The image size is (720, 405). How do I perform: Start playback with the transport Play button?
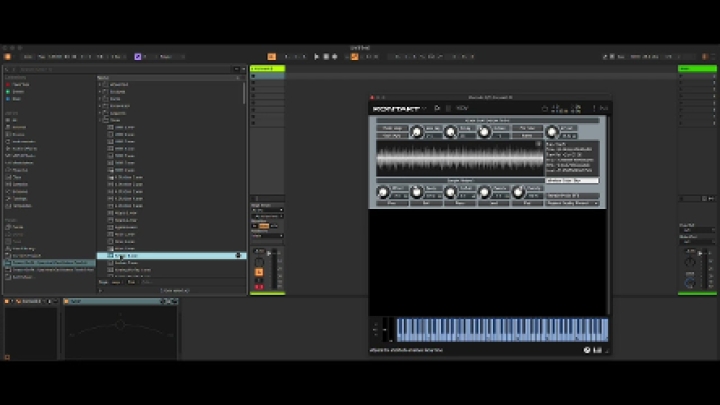(316, 56)
